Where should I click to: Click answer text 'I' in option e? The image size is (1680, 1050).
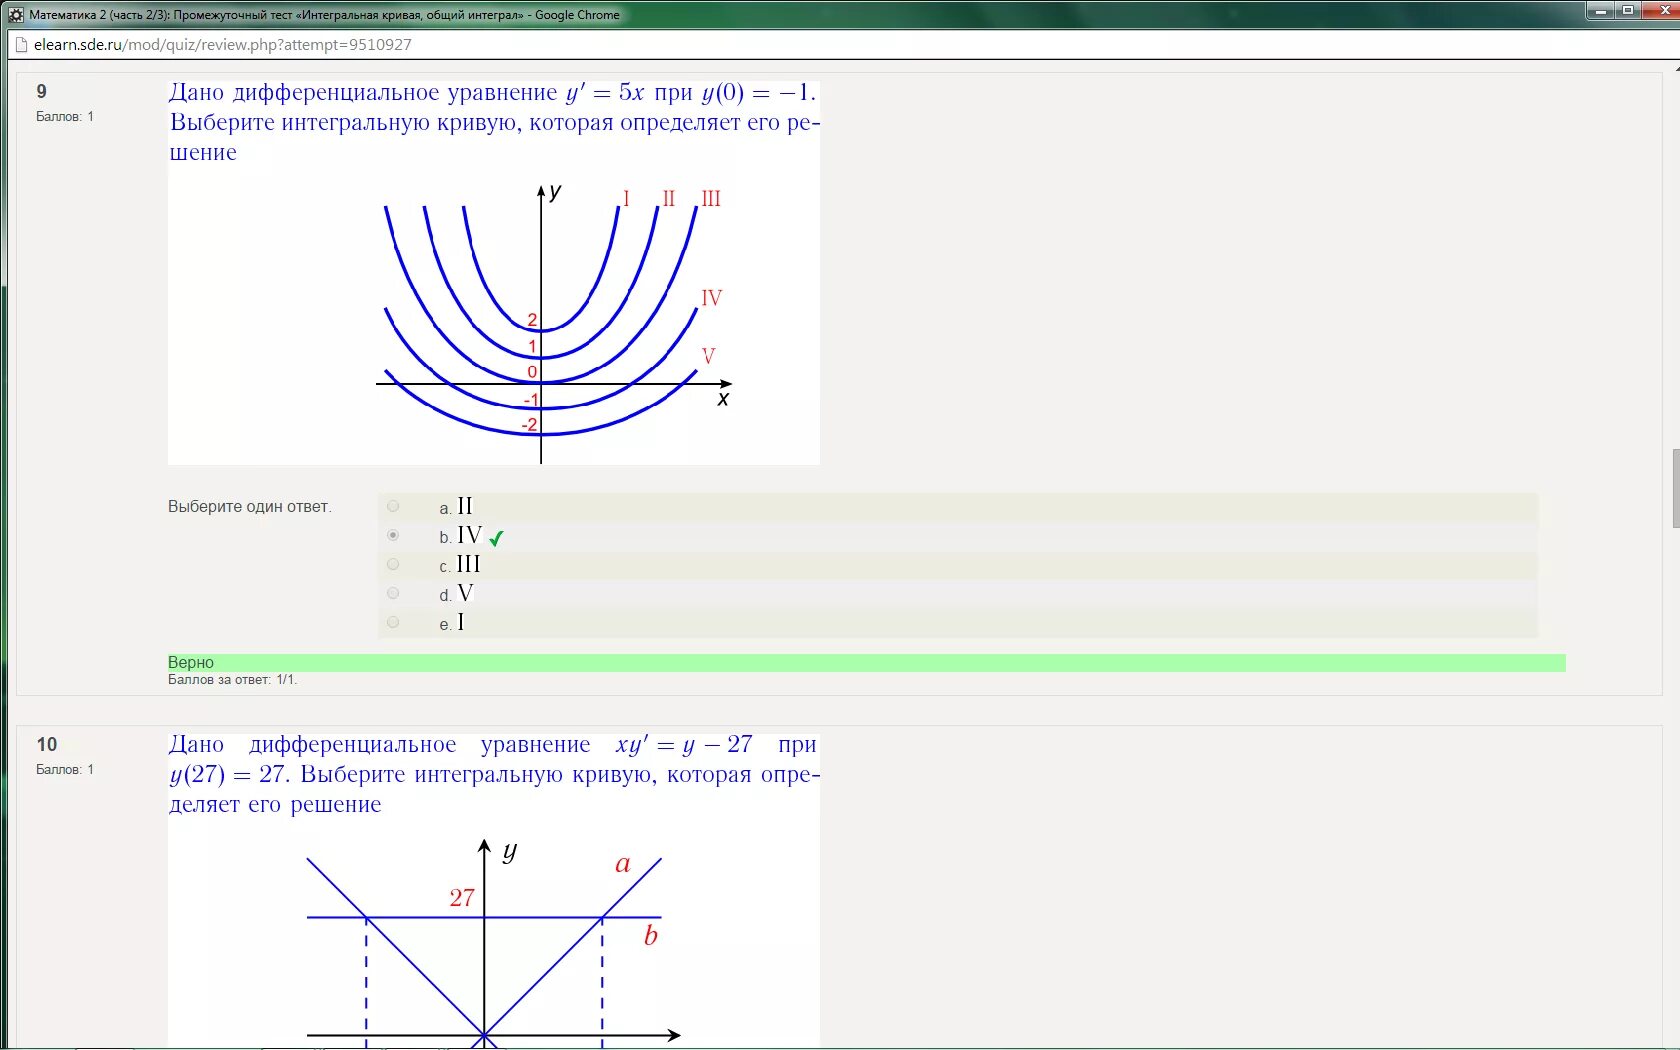[461, 622]
